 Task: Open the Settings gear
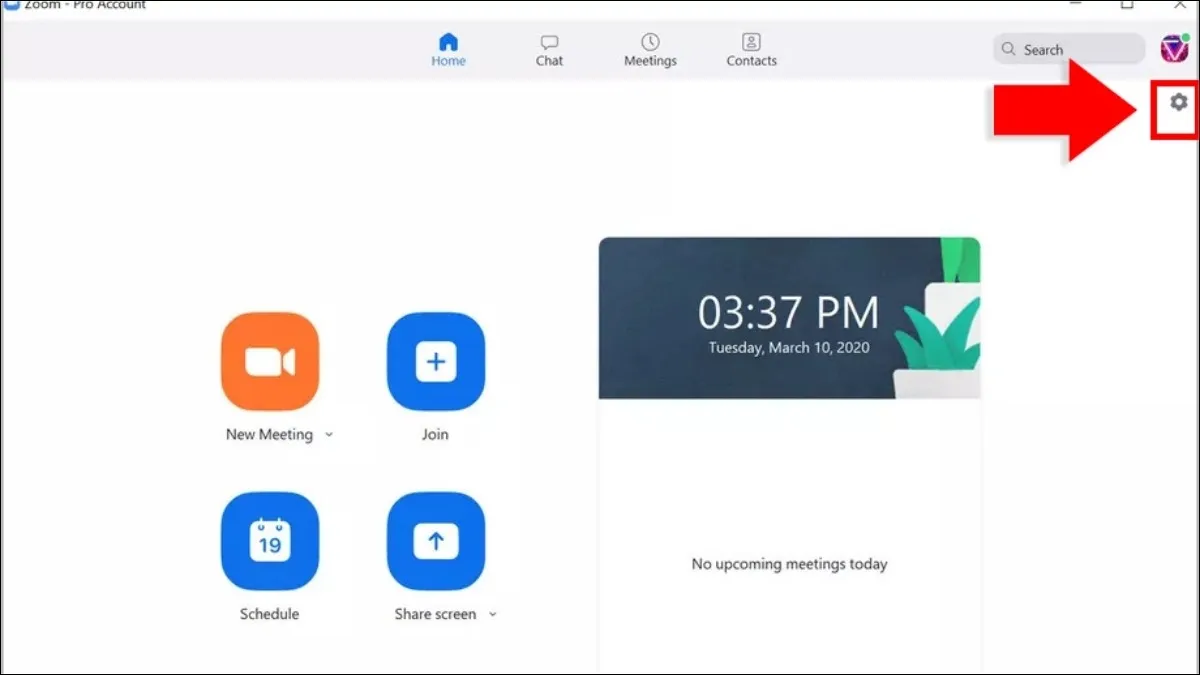pos(1179,102)
